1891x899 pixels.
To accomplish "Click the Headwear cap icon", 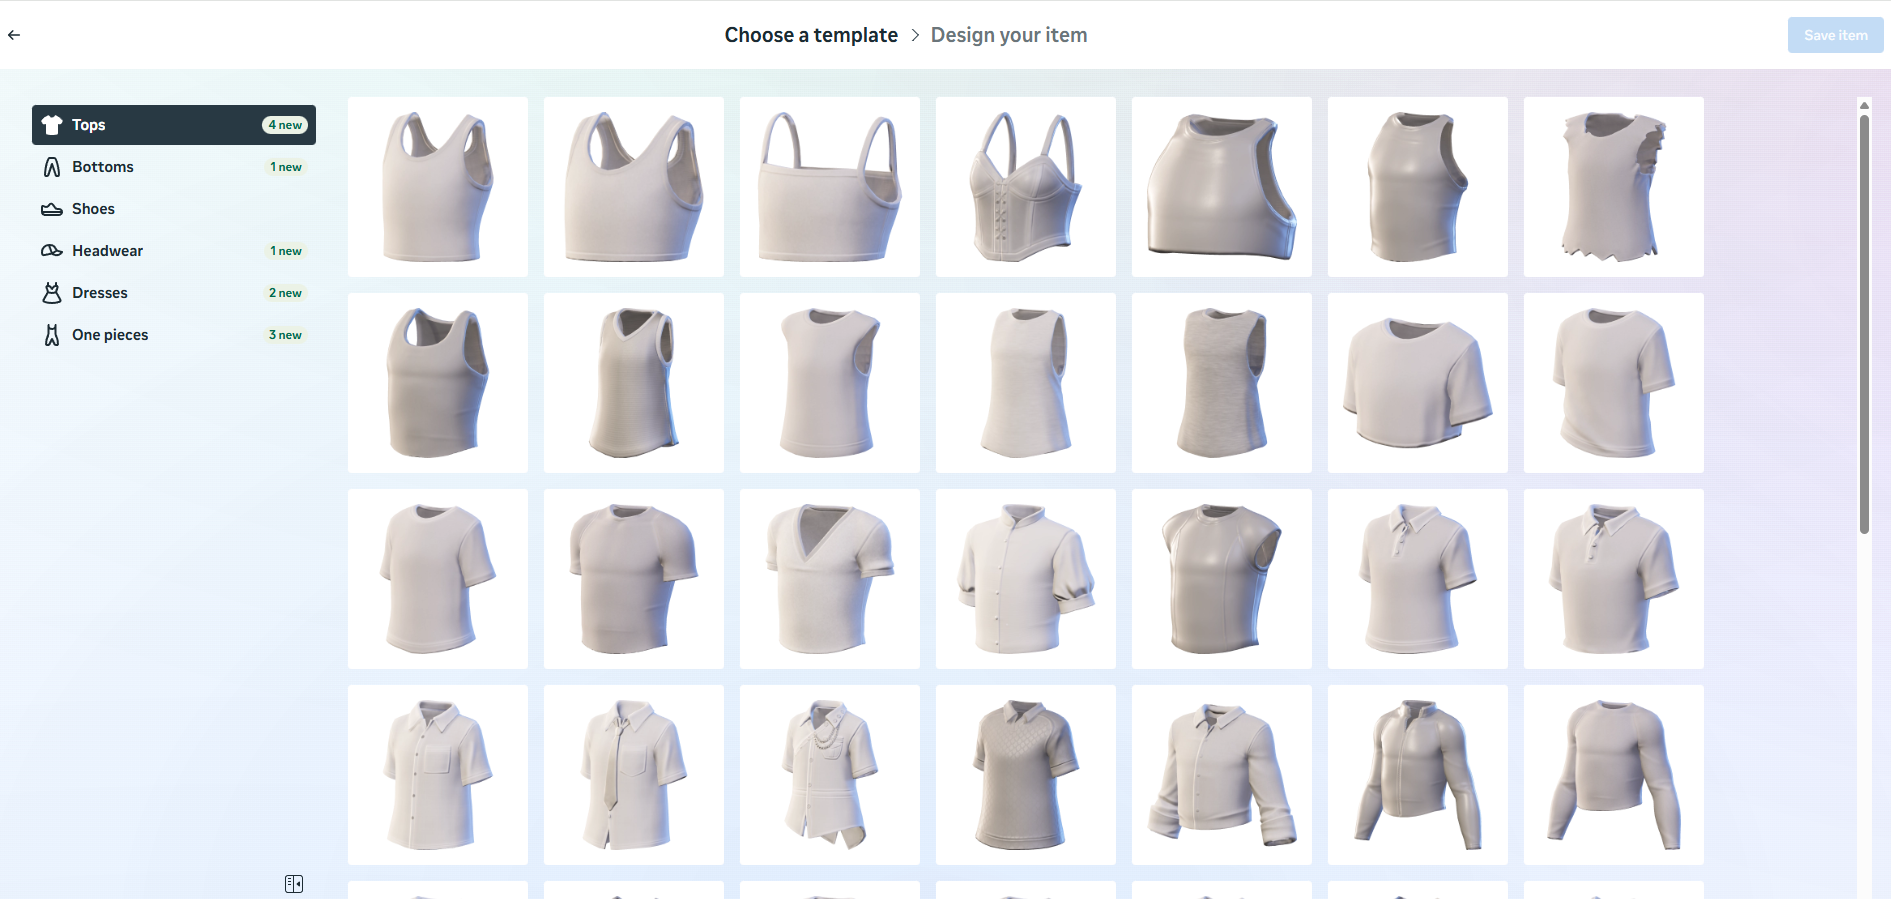I will [x=52, y=251].
